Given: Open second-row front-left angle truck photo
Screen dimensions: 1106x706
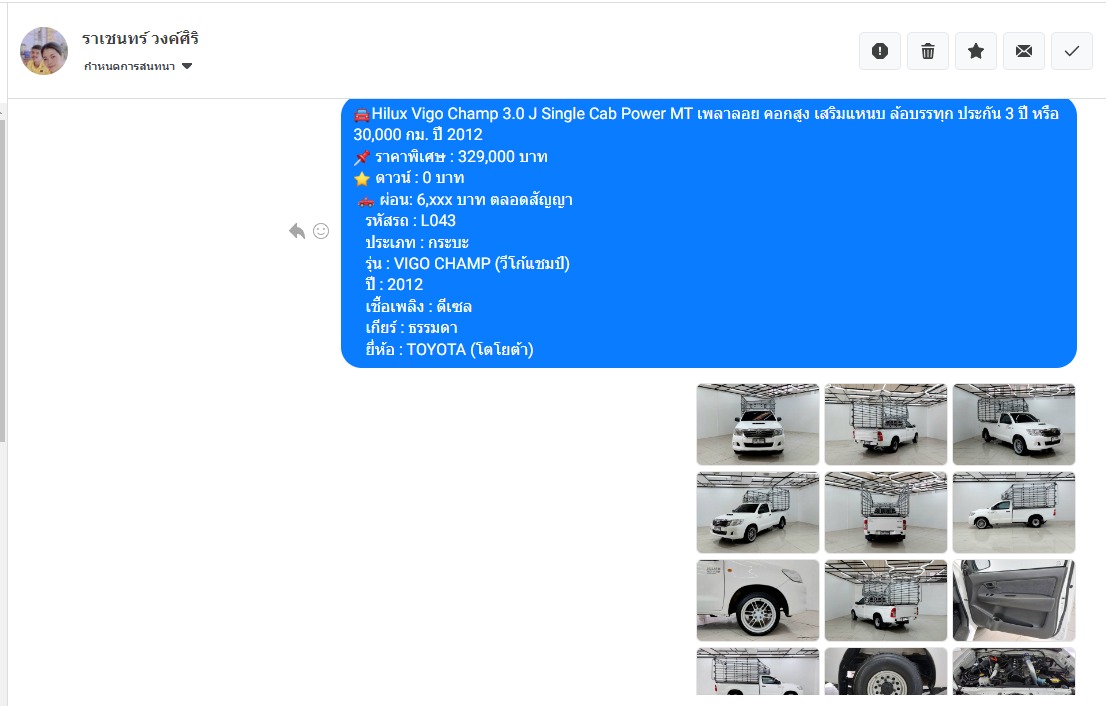Looking at the screenshot, I should click(x=758, y=513).
